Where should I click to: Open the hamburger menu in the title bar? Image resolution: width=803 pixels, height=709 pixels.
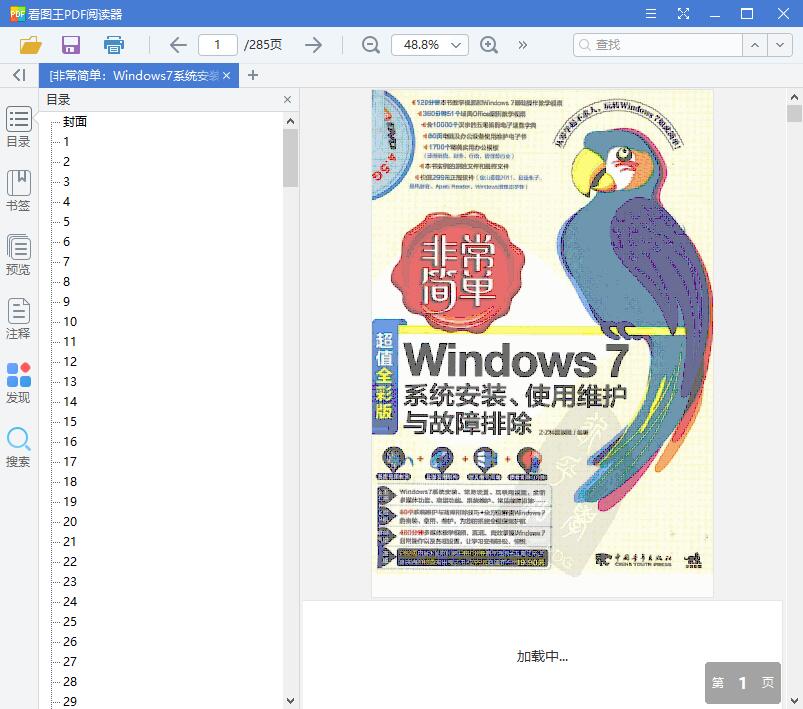[651, 14]
